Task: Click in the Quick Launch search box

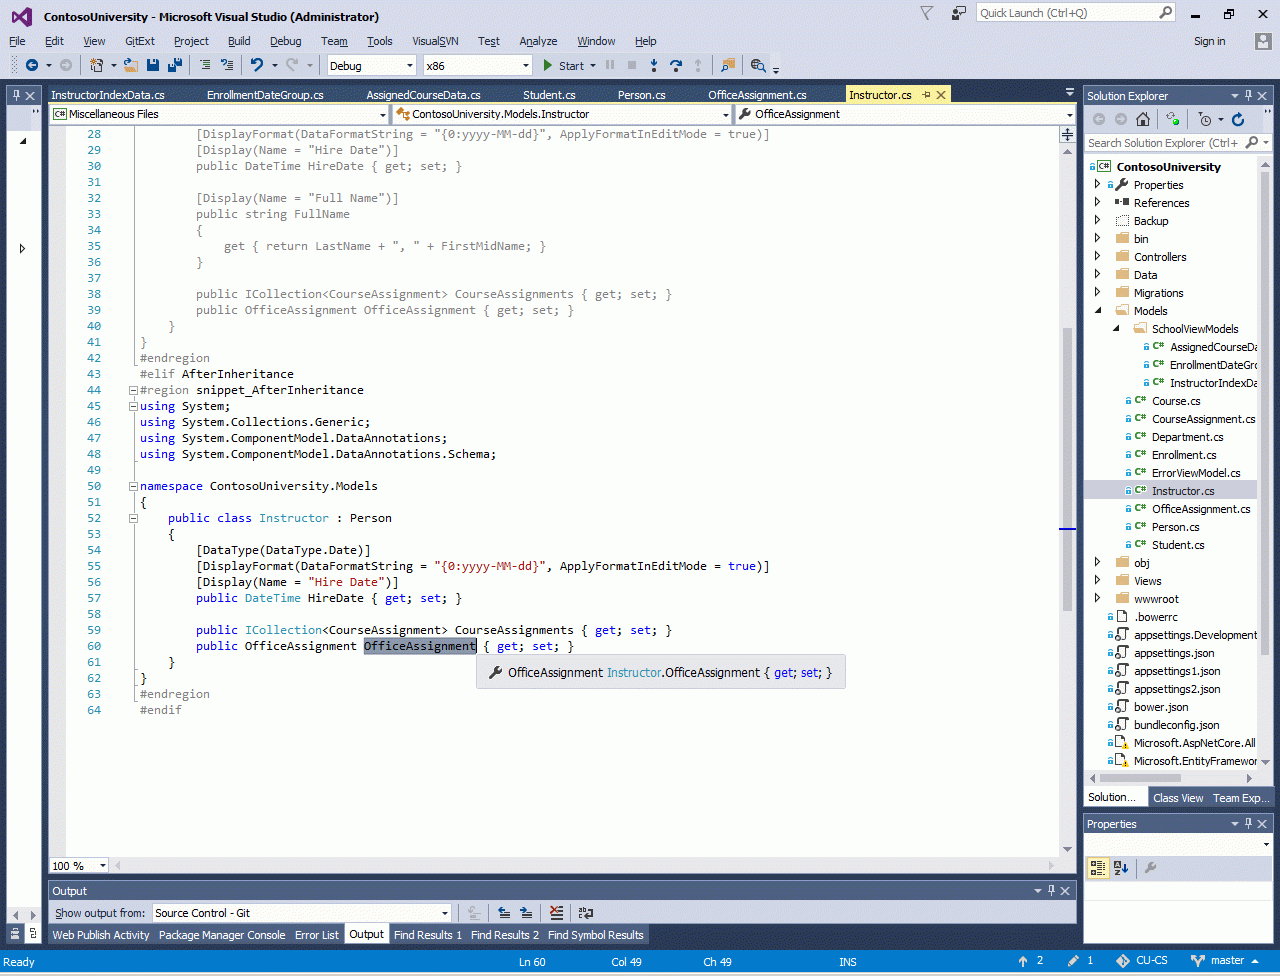Action: [1067, 13]
